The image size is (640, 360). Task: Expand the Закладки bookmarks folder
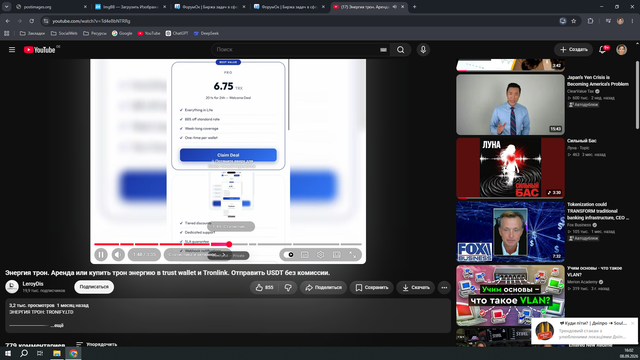[32, 33]
